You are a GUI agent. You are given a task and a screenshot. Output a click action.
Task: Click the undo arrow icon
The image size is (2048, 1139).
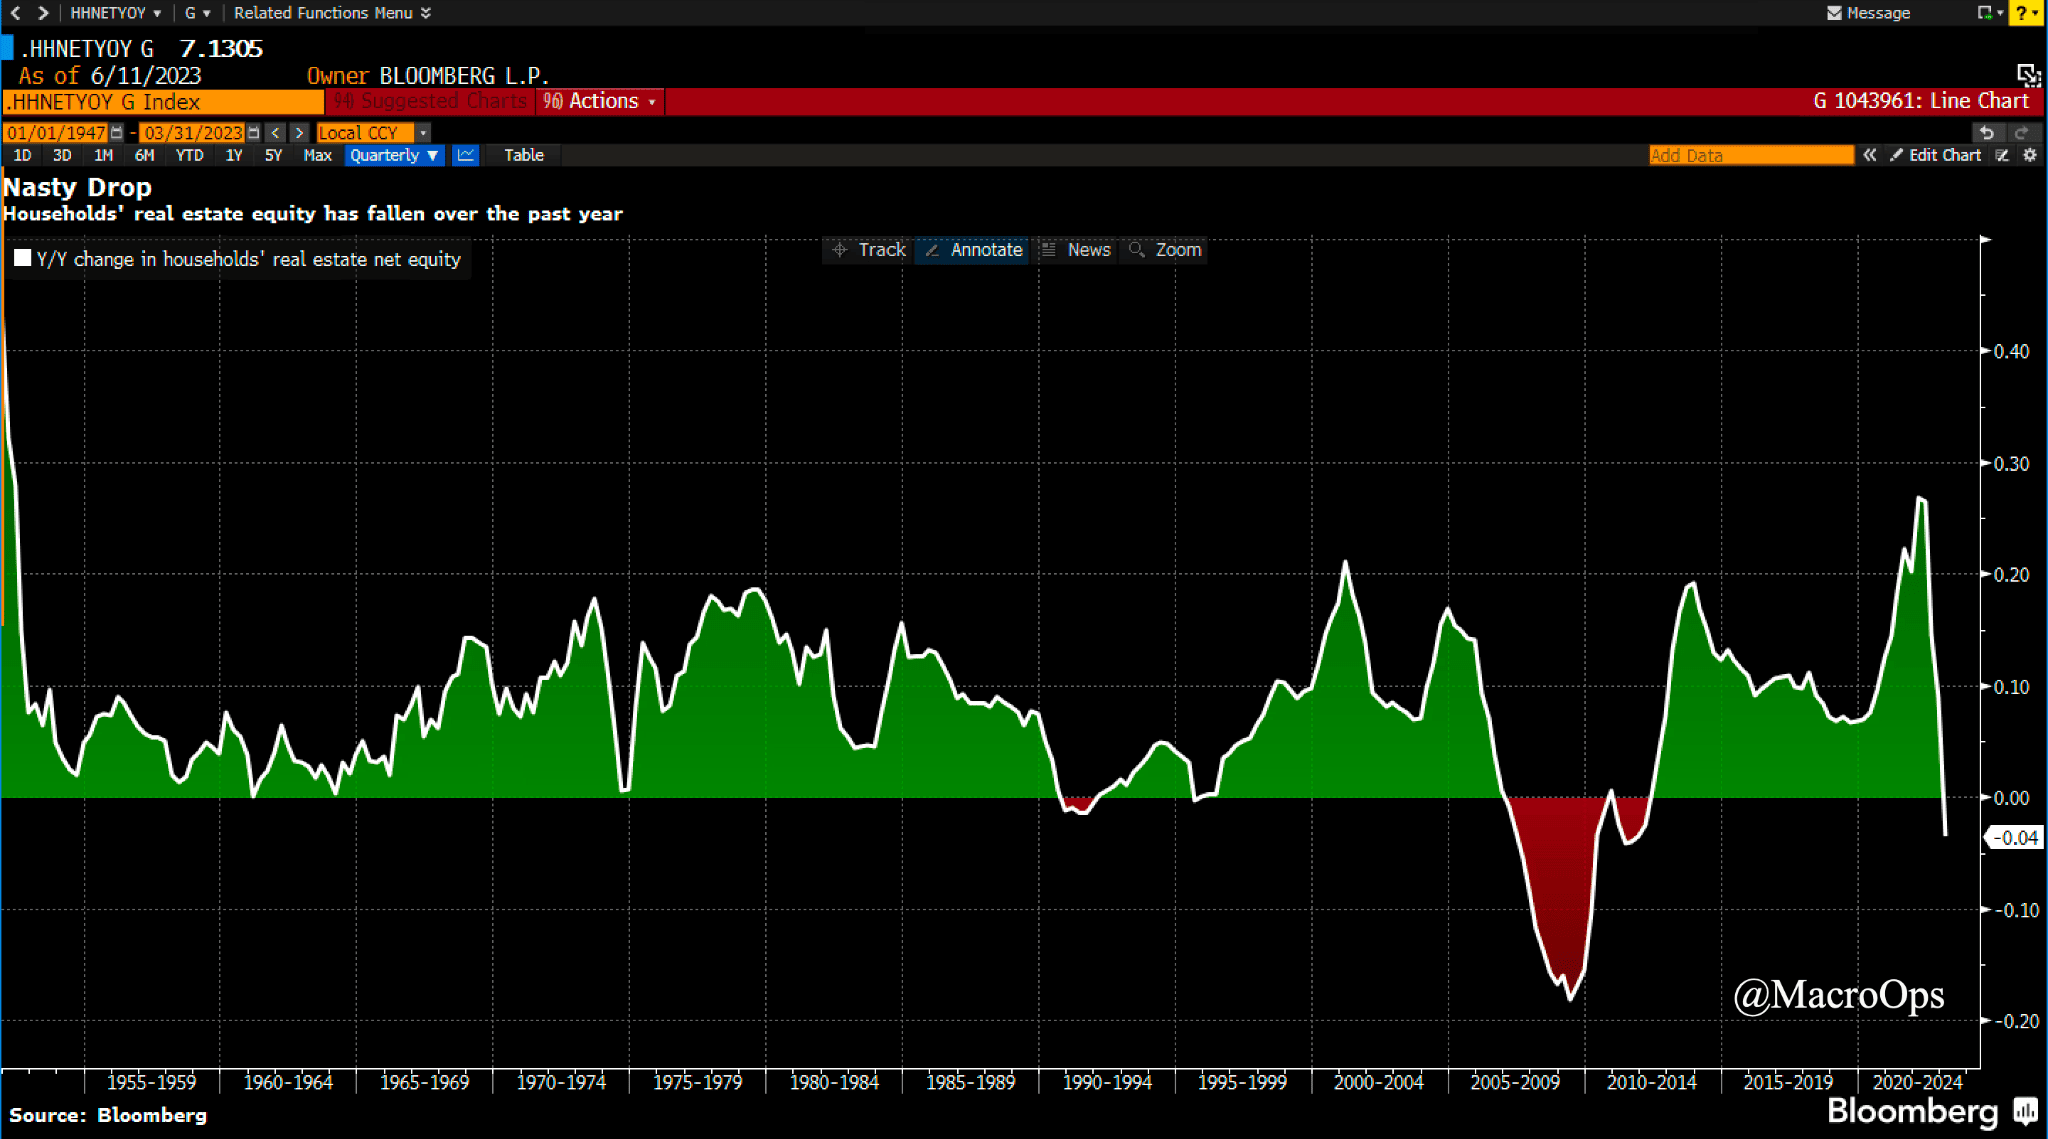(x=1986, y=132)
